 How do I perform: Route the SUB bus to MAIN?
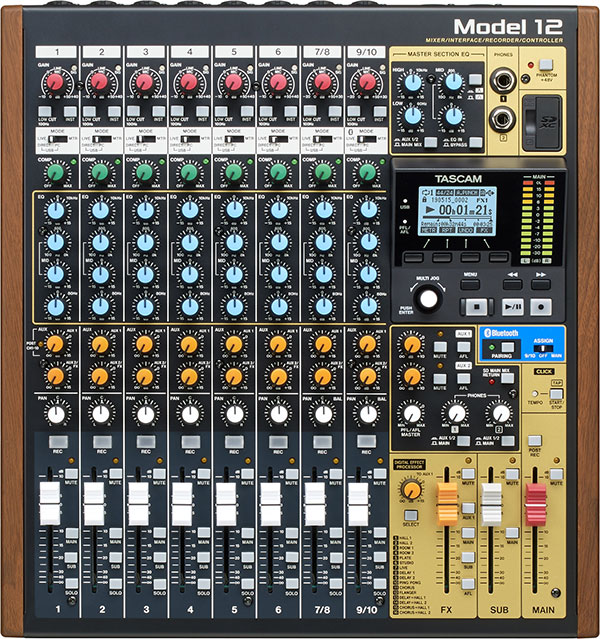[512, 533]
